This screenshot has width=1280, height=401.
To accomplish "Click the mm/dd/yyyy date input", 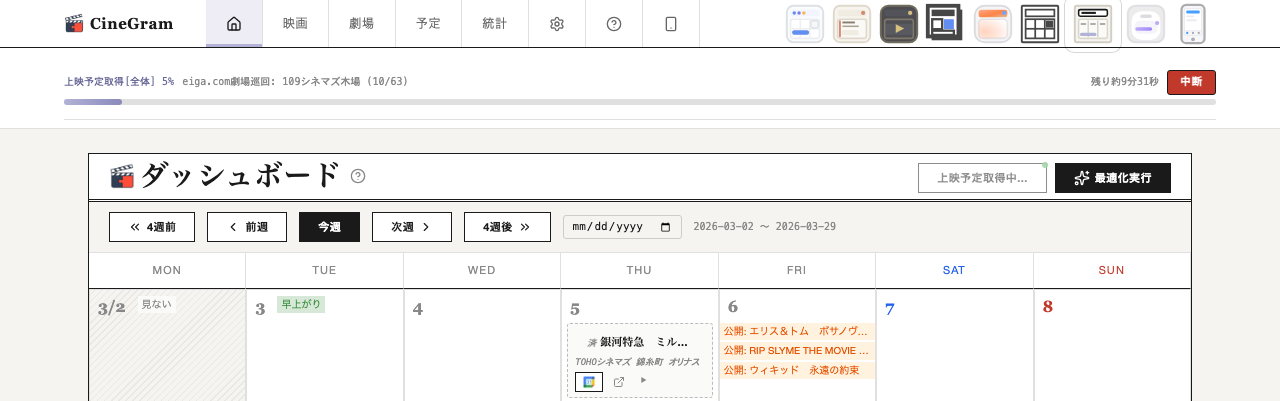I will pos(622,227).
